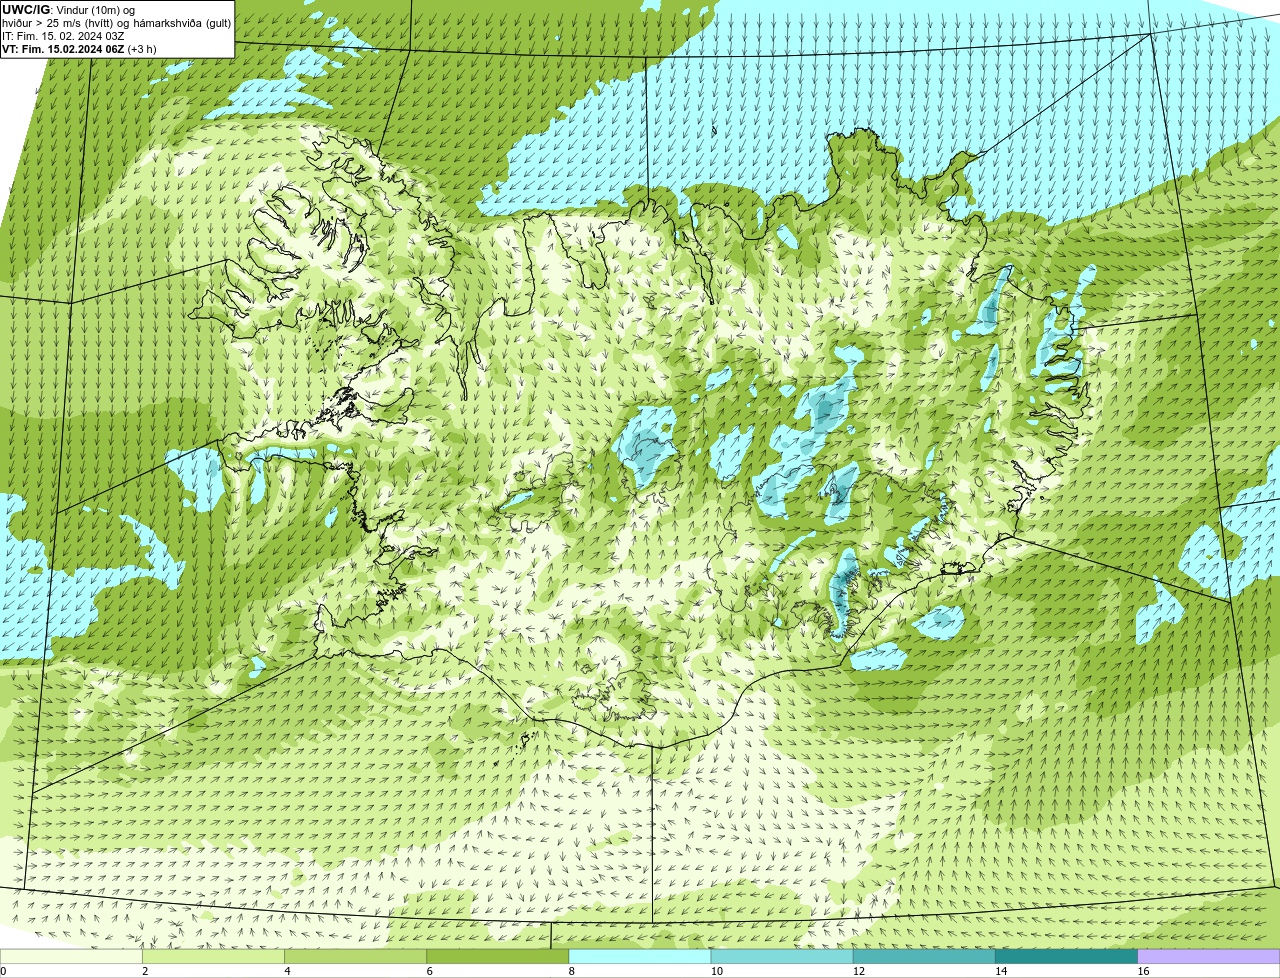
Task: Click the 12–14 m/s teal legend swatch
Action: [924, 956]
